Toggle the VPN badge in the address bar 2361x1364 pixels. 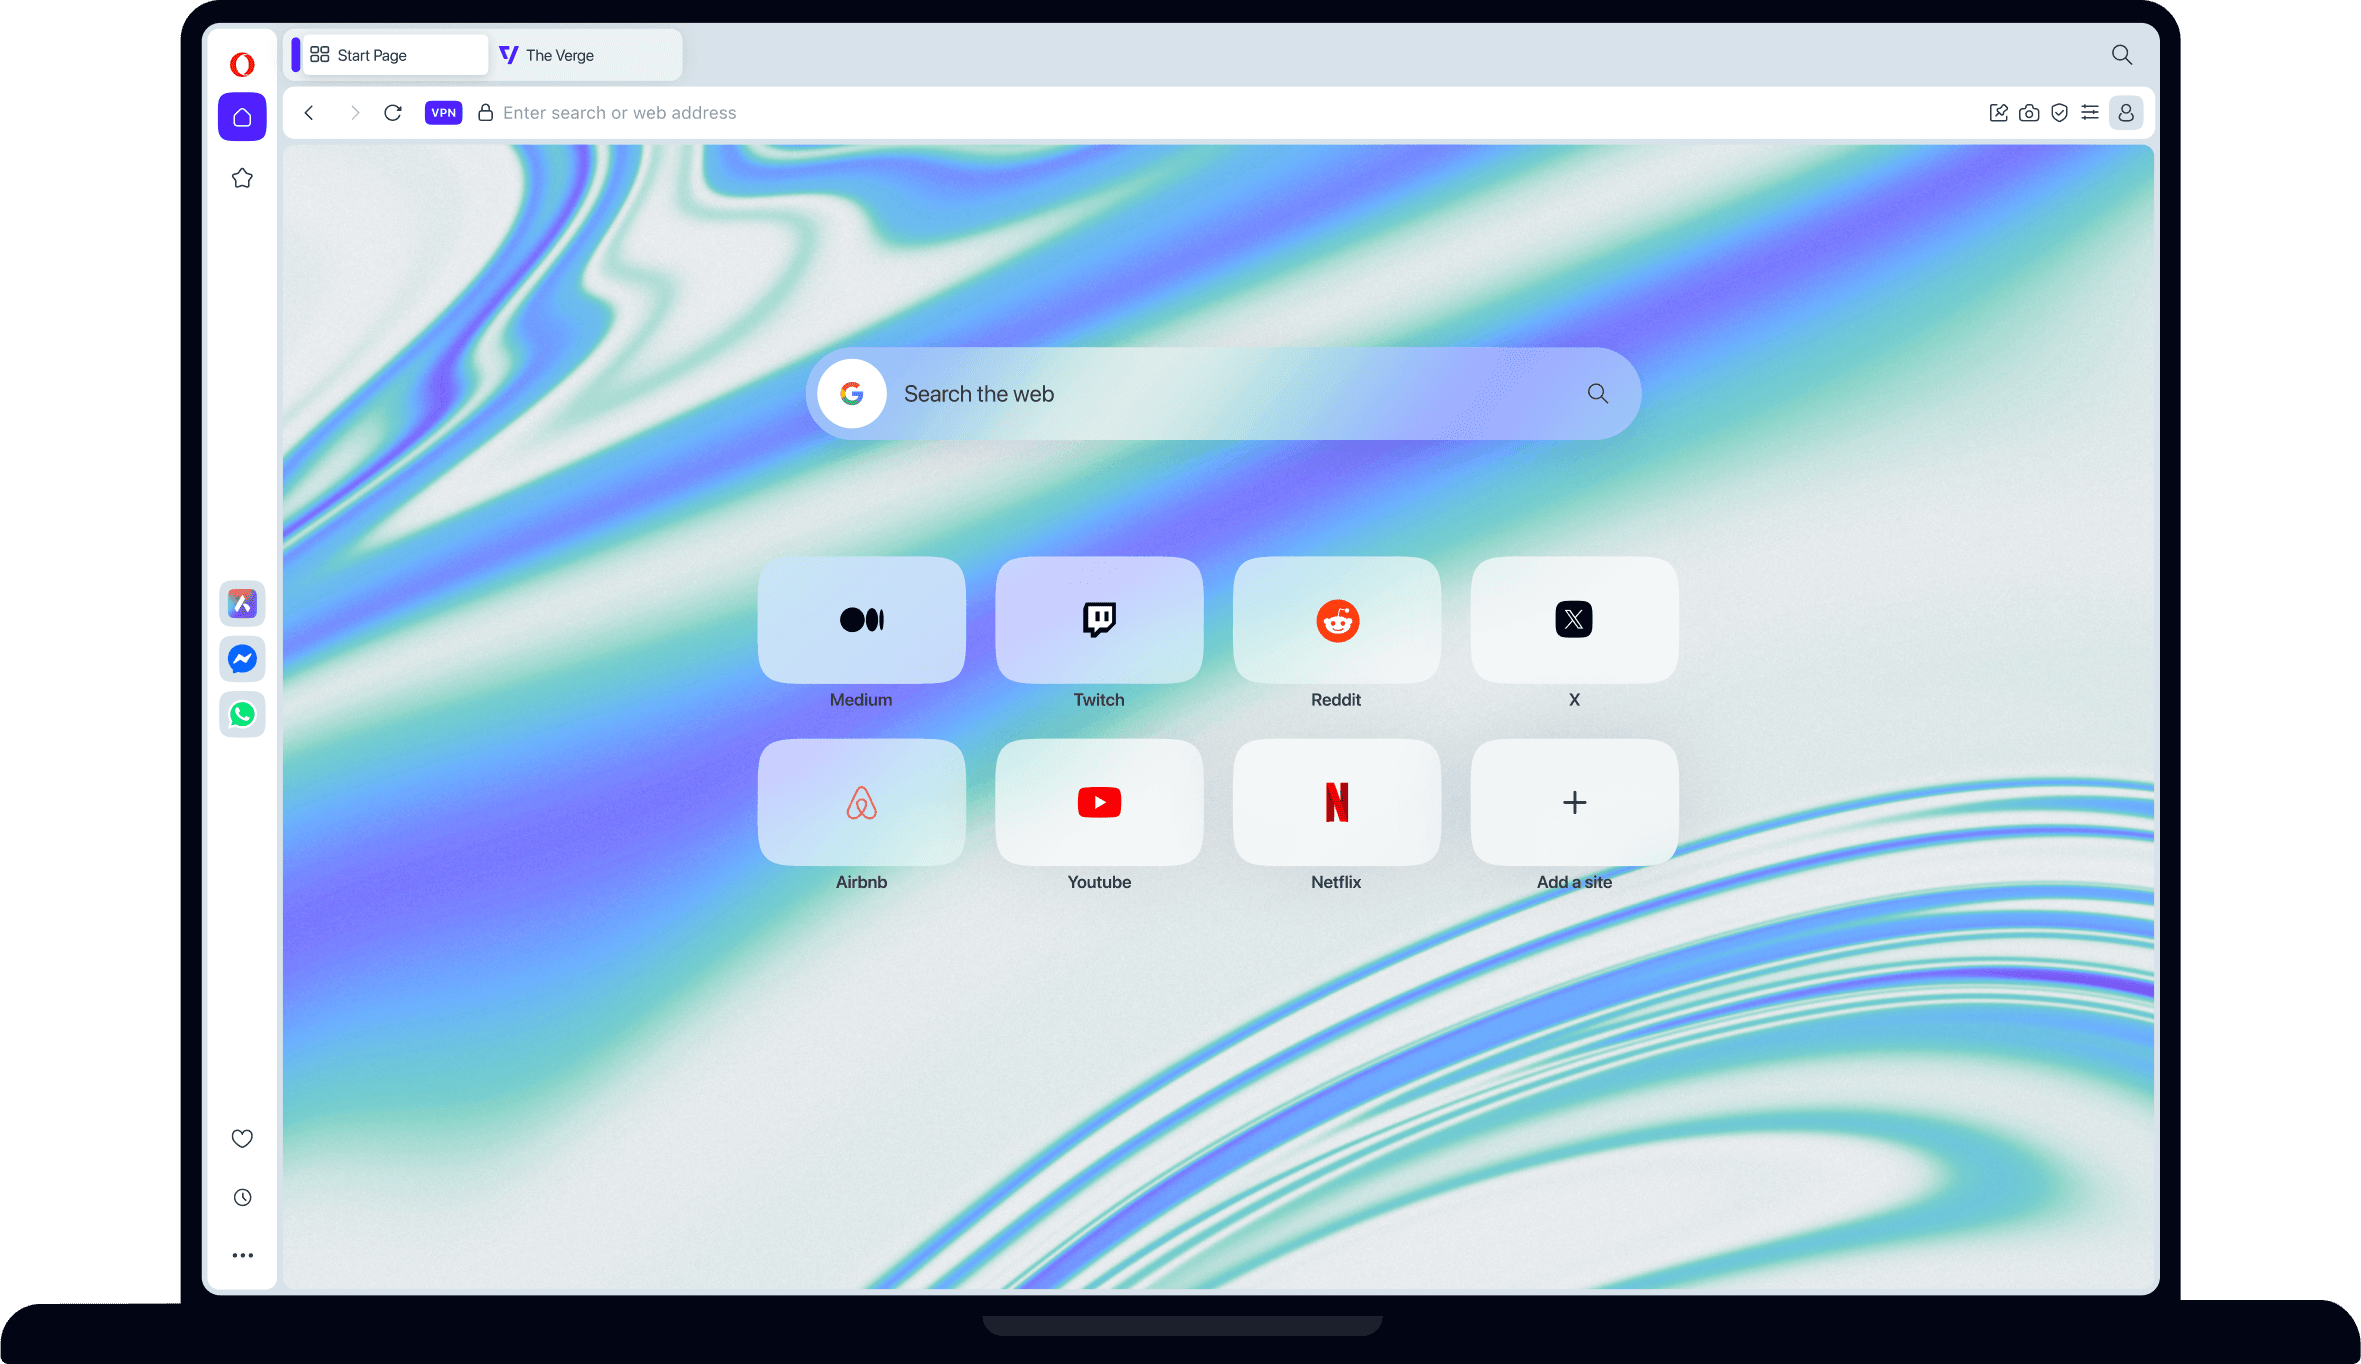point(443,112)
